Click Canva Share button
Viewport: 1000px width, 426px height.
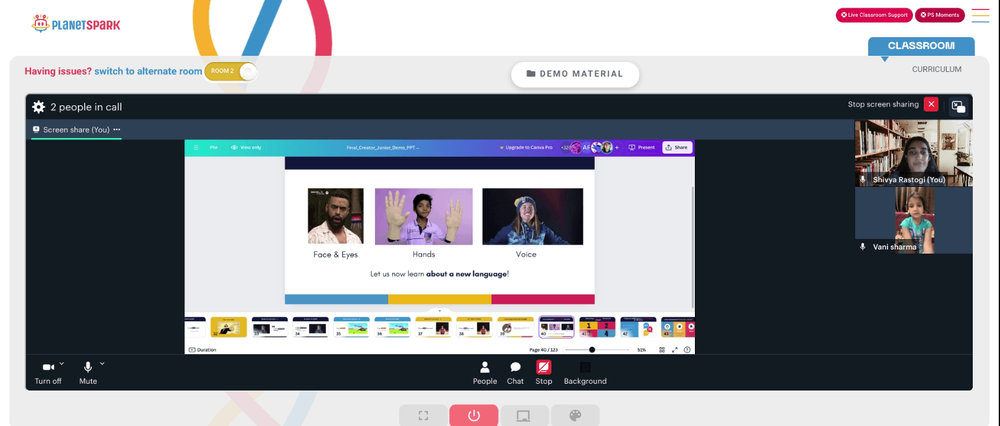(677, 147)
